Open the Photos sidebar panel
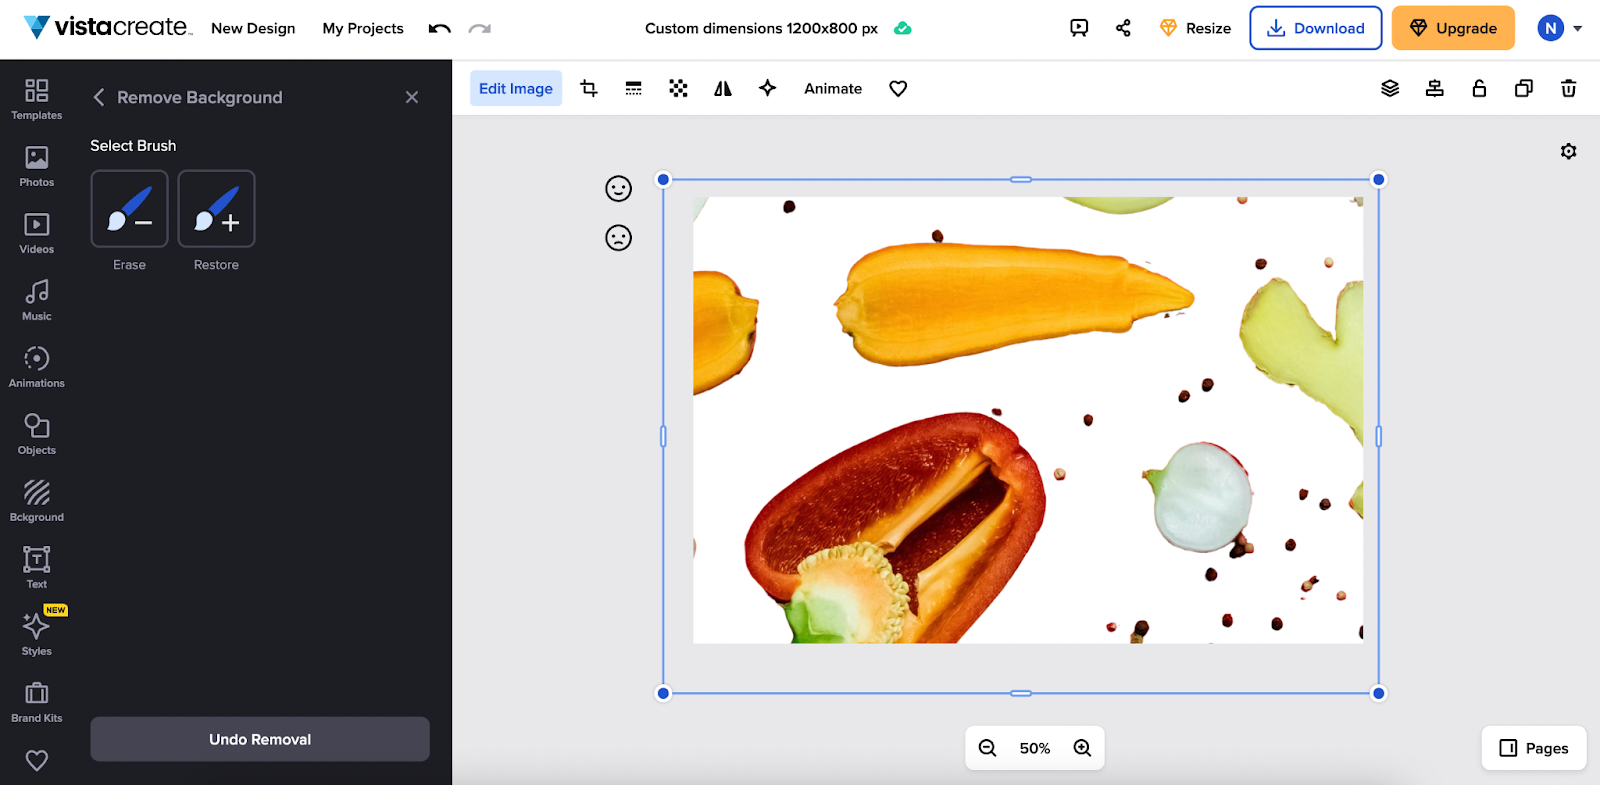Screen dimensions: 1600x785 37,166
